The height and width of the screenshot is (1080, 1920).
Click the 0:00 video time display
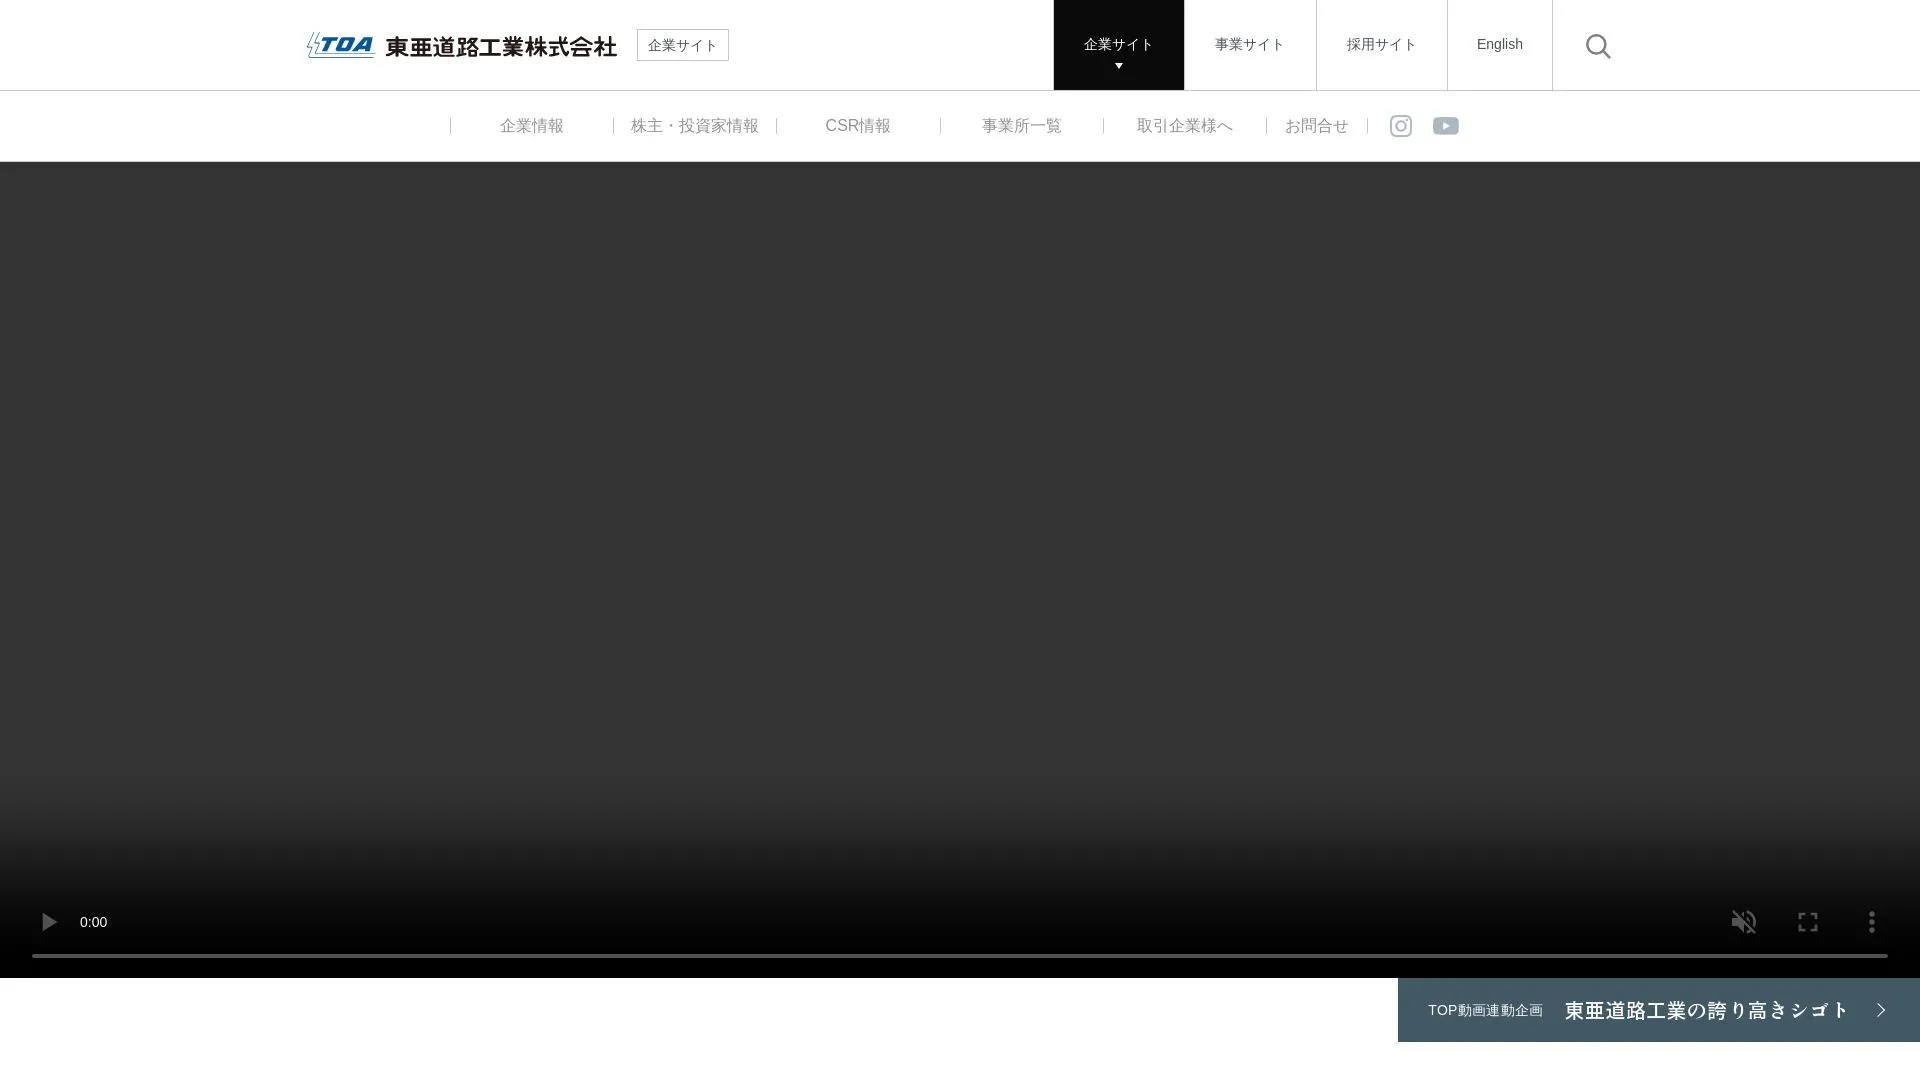(x=93, y=922)
